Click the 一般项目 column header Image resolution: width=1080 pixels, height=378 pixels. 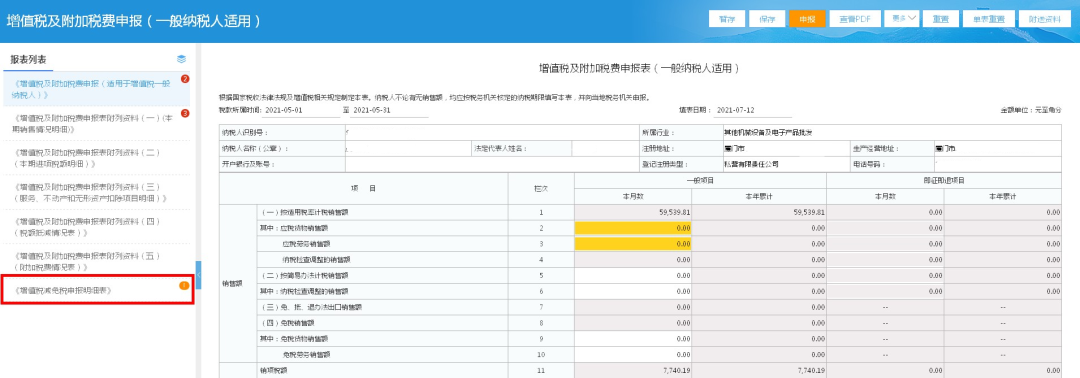tap(700, 180)
